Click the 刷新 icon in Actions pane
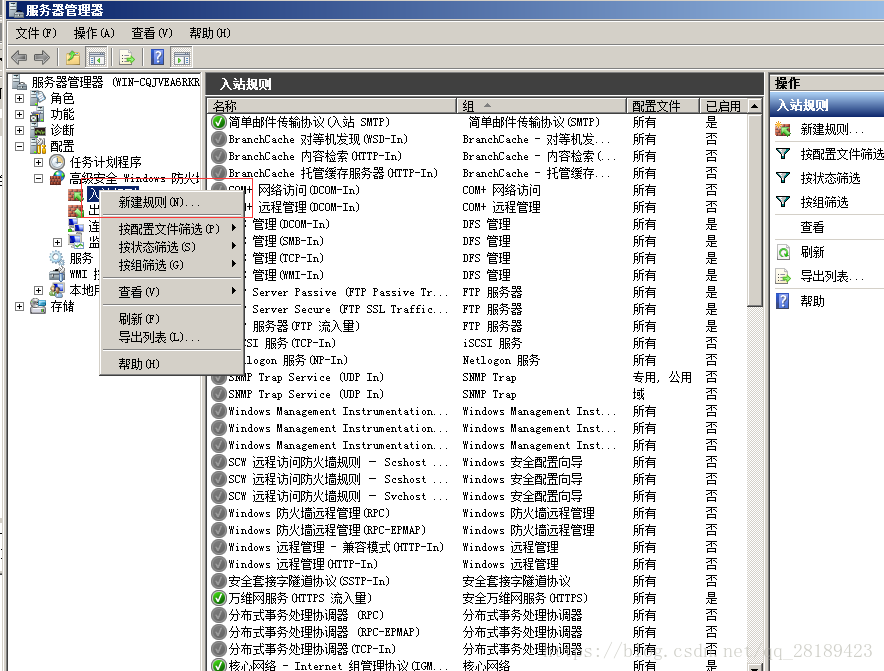The height and width of the screenshot is (671, 884). pyautogui.click(x=783, y=253)
